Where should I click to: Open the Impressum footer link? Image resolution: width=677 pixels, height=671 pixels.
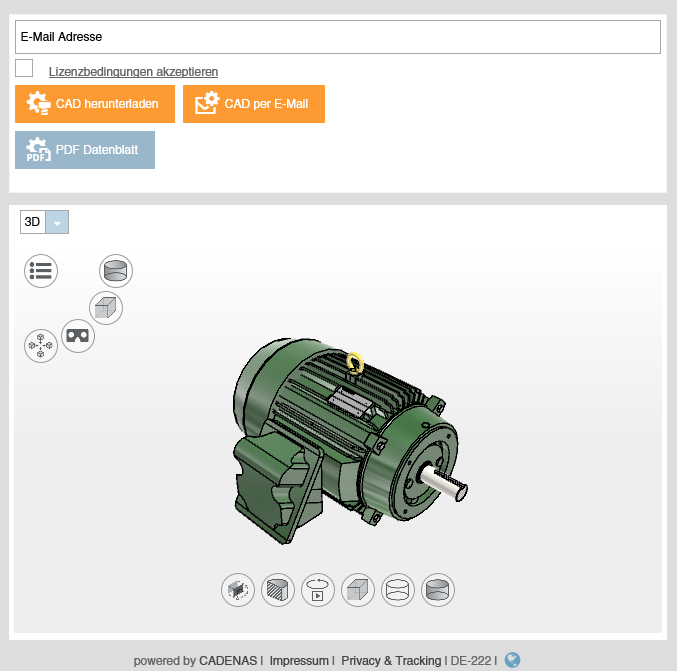click(299, 661)
